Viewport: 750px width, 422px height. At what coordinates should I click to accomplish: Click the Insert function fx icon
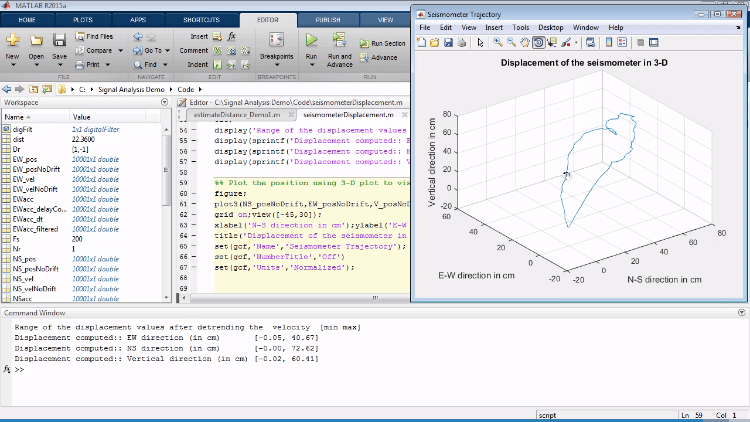pyautogui.click(x=231, y=36)
